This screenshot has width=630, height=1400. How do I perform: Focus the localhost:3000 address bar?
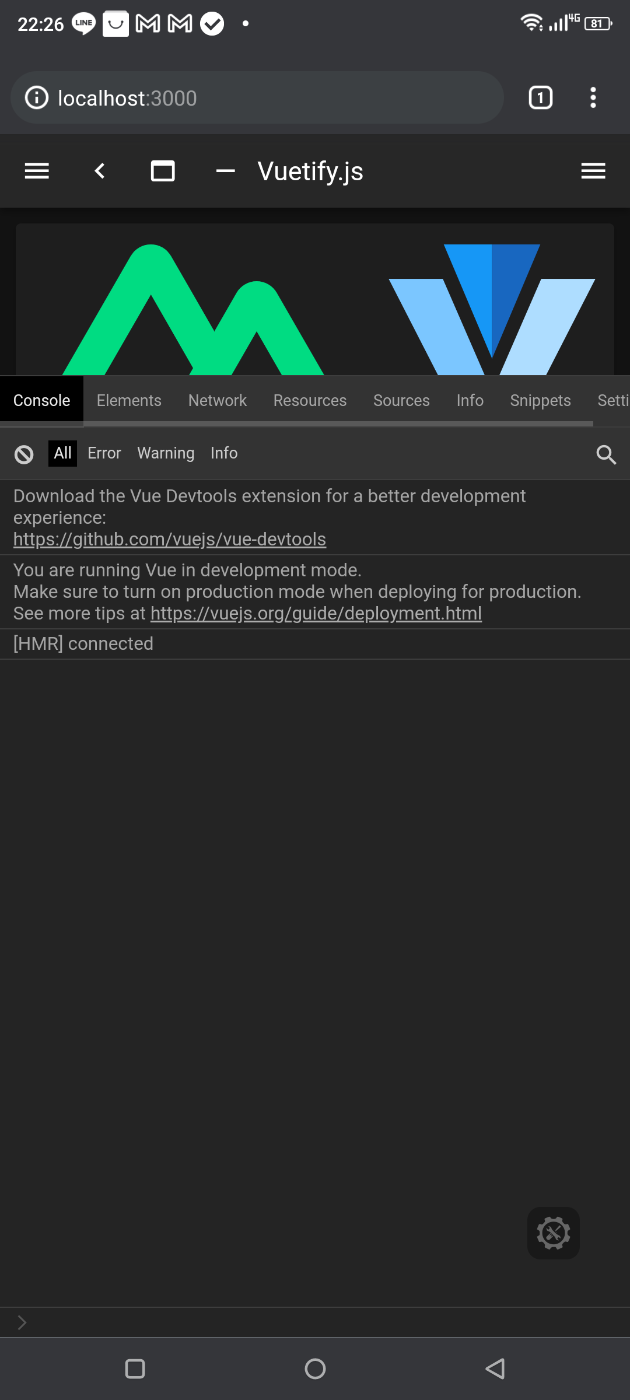[x=257, y=98]
